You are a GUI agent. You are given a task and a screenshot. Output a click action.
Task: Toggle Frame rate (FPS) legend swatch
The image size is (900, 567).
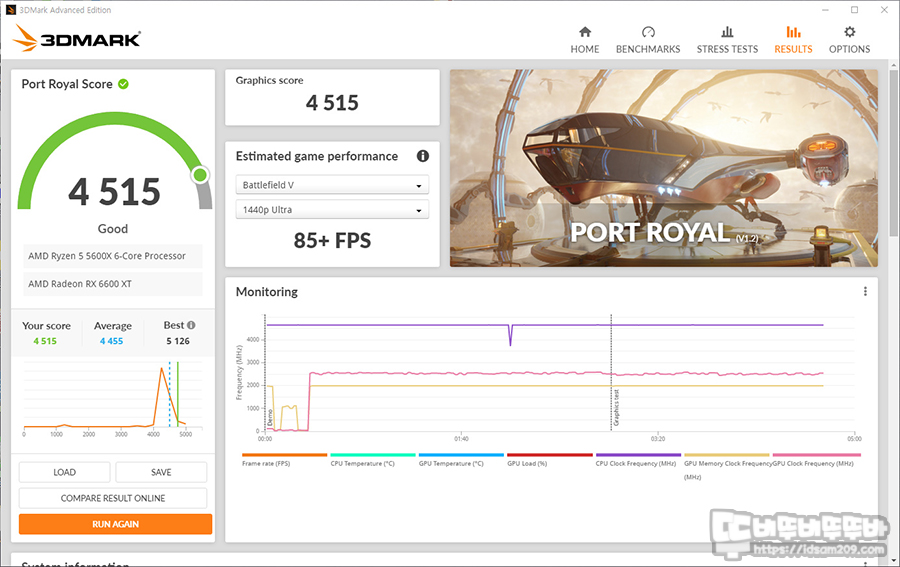click(x=285, y=455)
